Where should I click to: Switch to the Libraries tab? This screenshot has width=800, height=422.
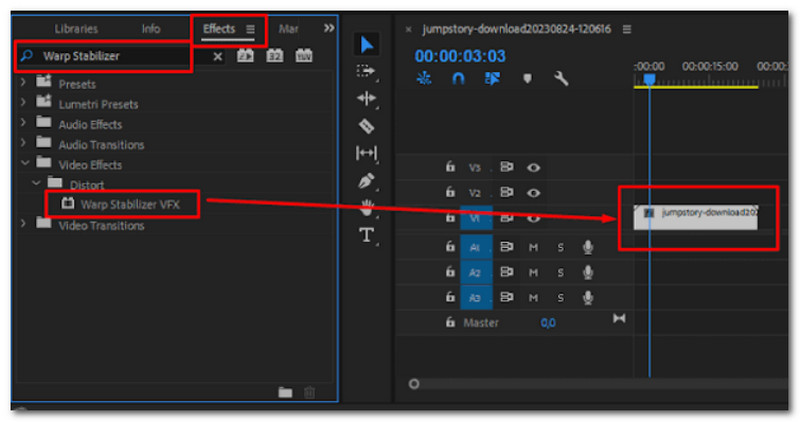76,29
